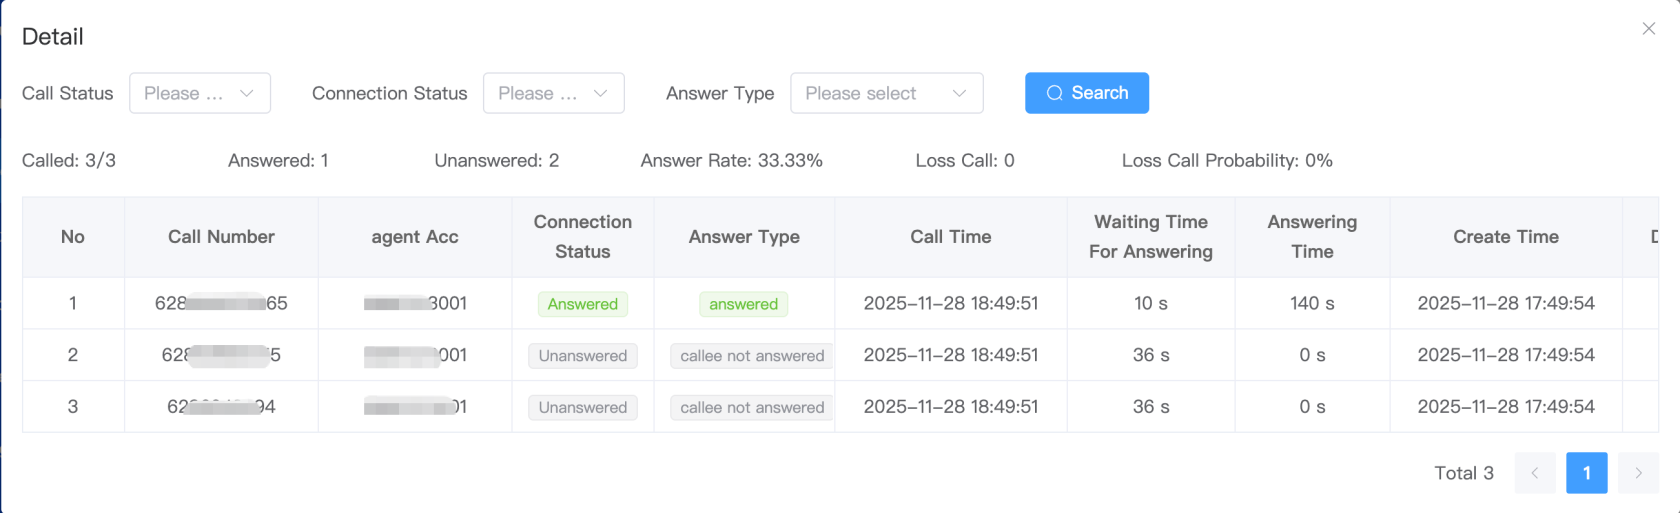The image size is (1680, 513).
Task: Open the Call Status dropdown
Action: click(x=199, y=93)
